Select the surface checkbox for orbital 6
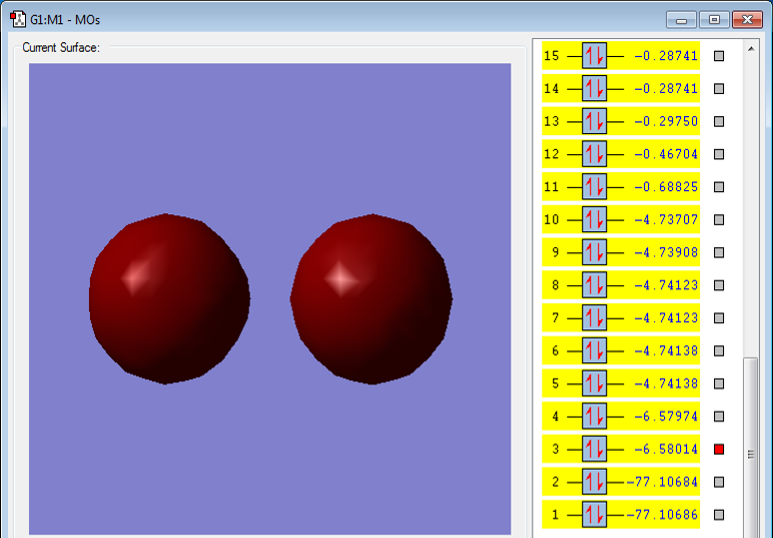The width and height of the screenshot is (773, 538). tap(719, 351)
